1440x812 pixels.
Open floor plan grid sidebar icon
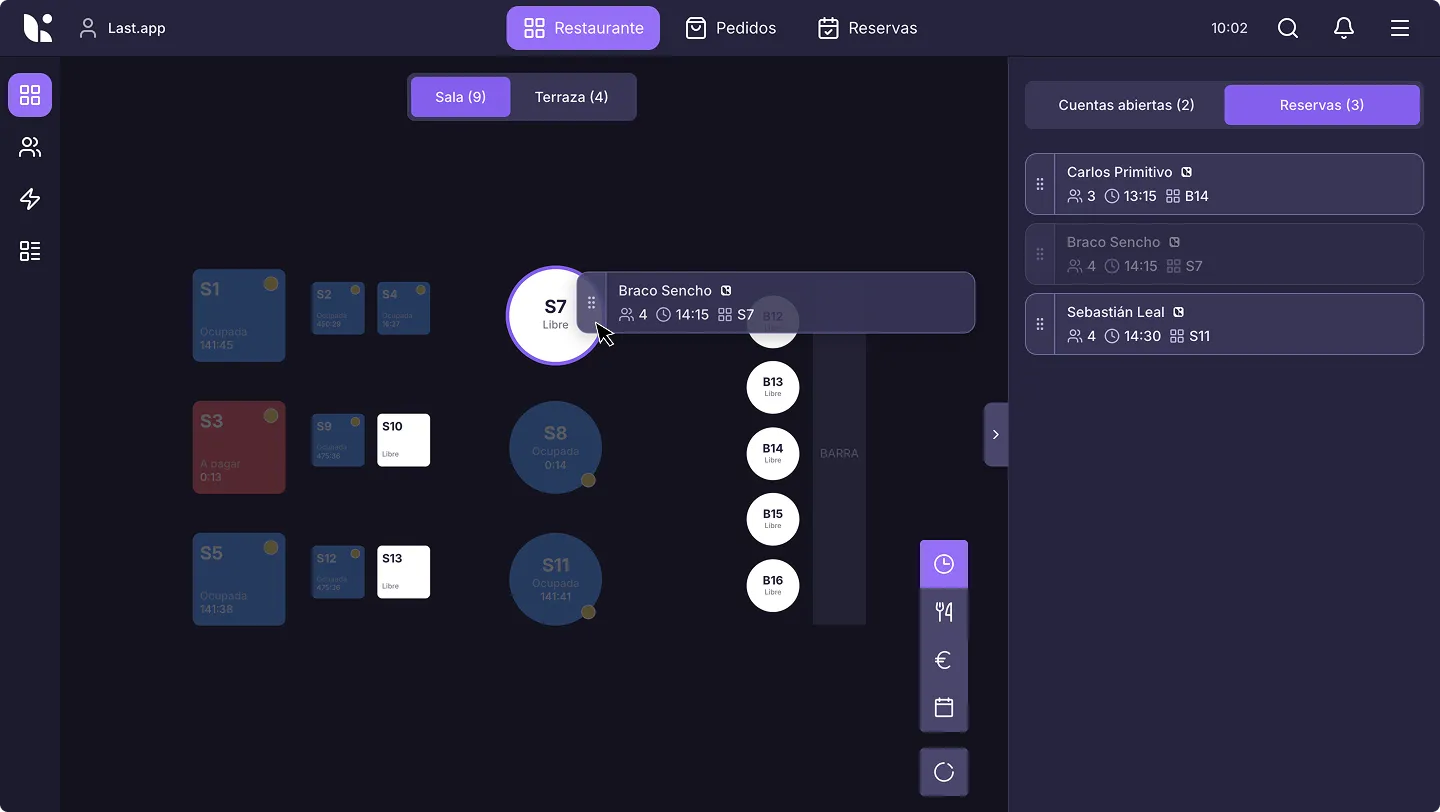[x=30, y=95]
